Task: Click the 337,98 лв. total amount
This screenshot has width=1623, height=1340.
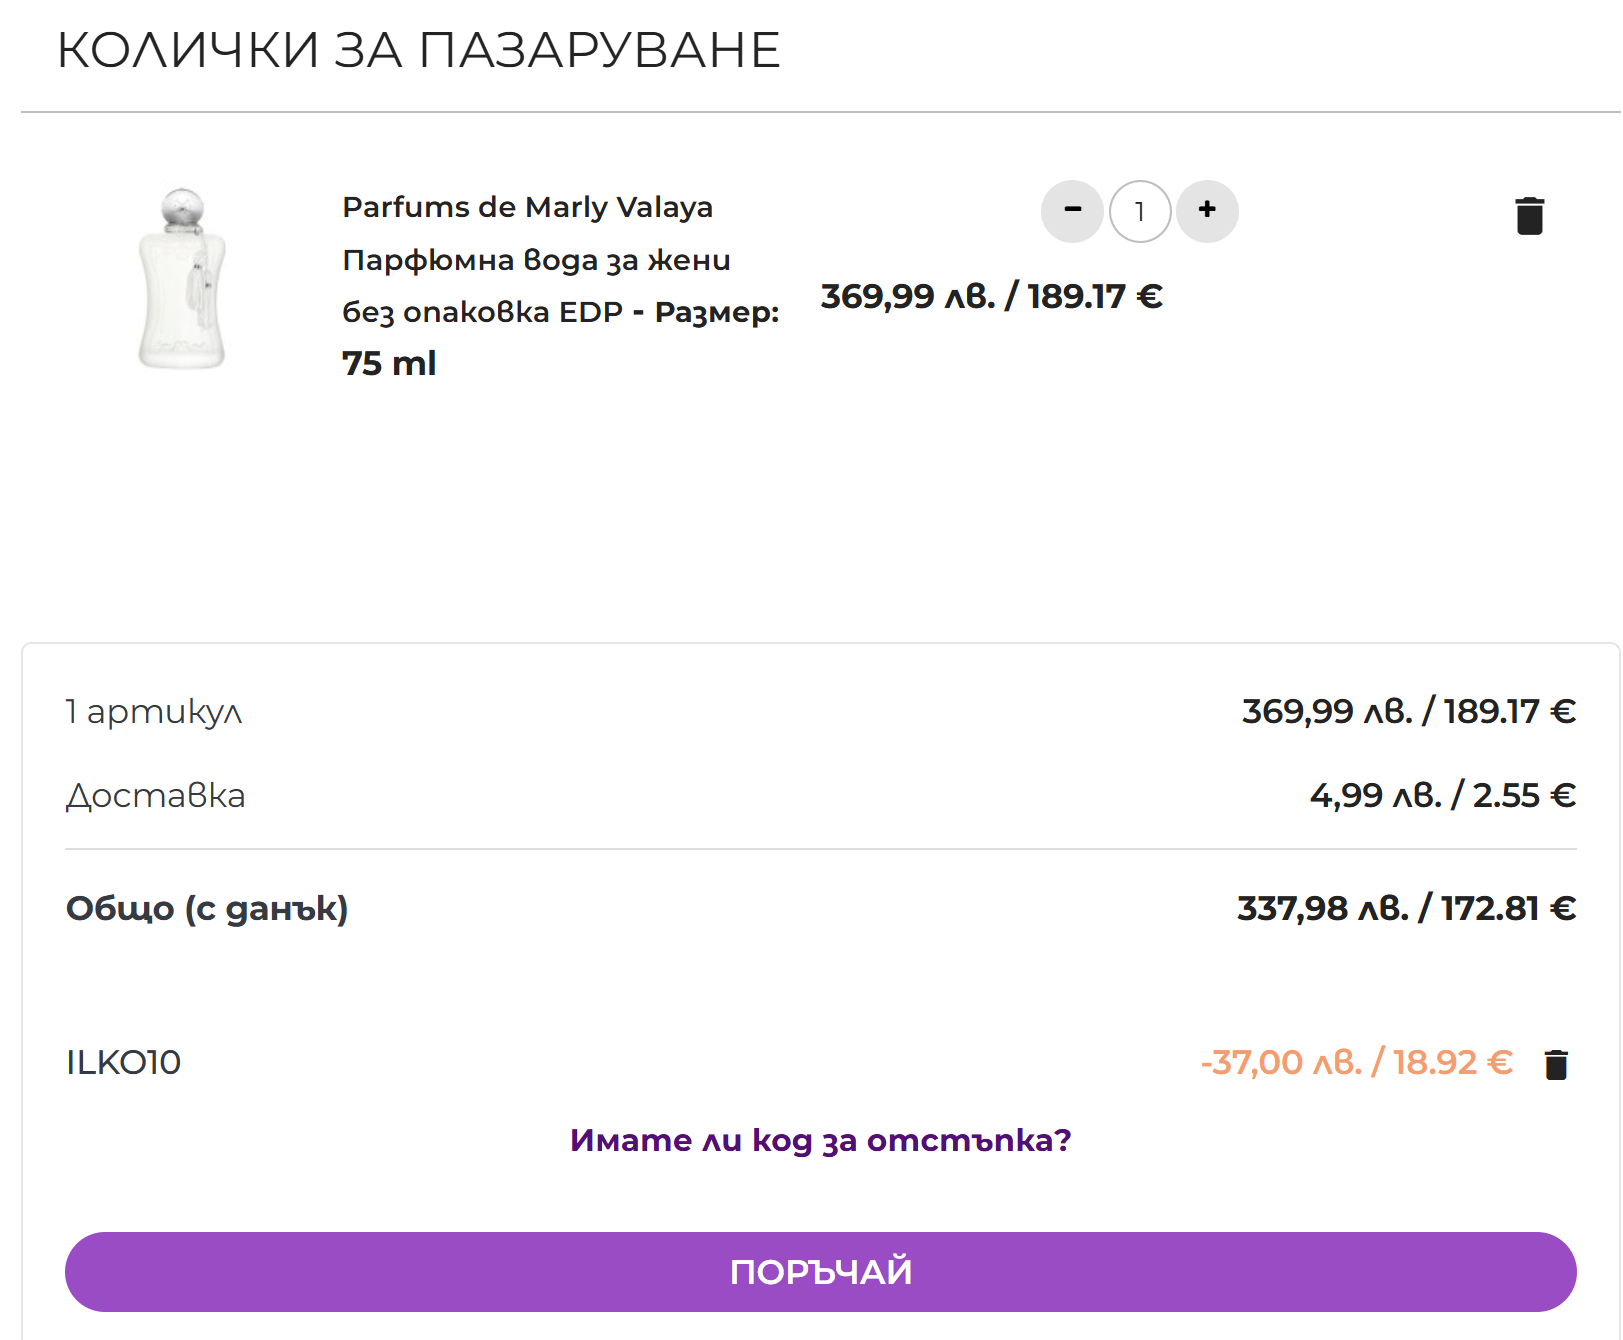Action: (x=1406, y=908)
